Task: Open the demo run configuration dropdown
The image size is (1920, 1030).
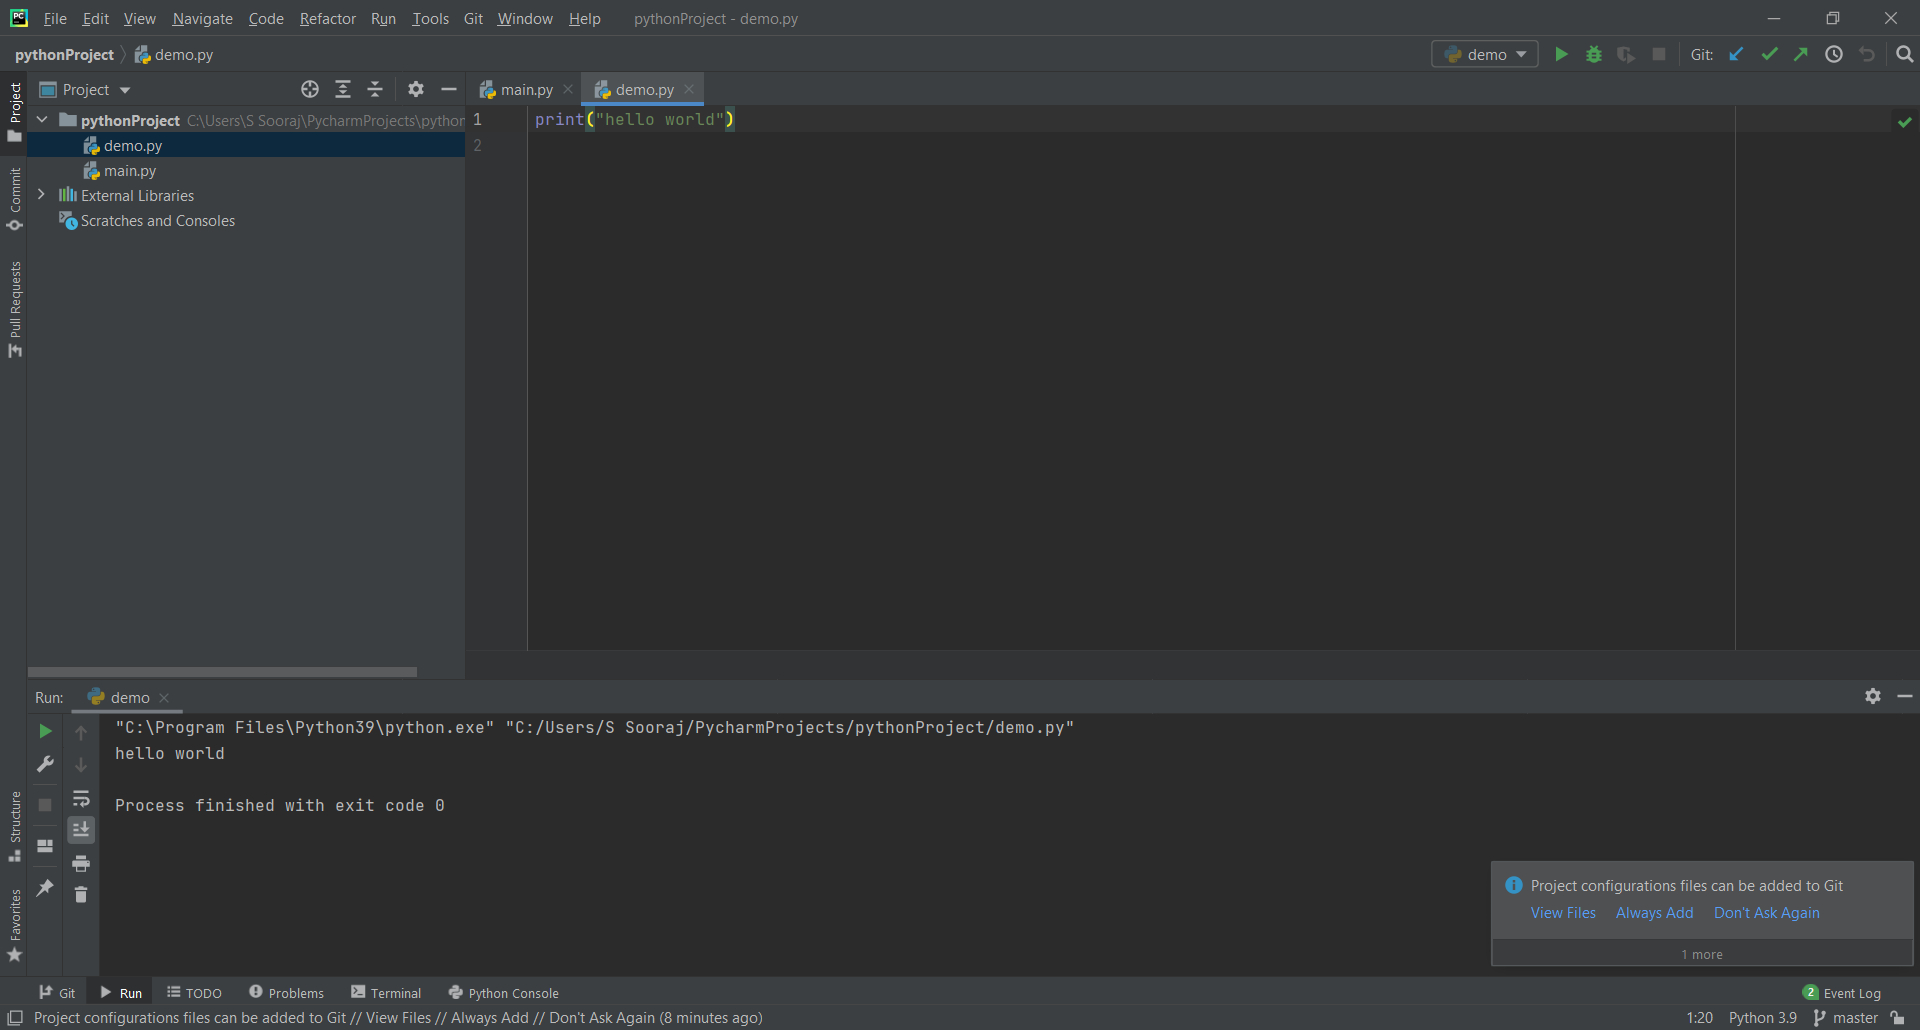Action: 1485,55
